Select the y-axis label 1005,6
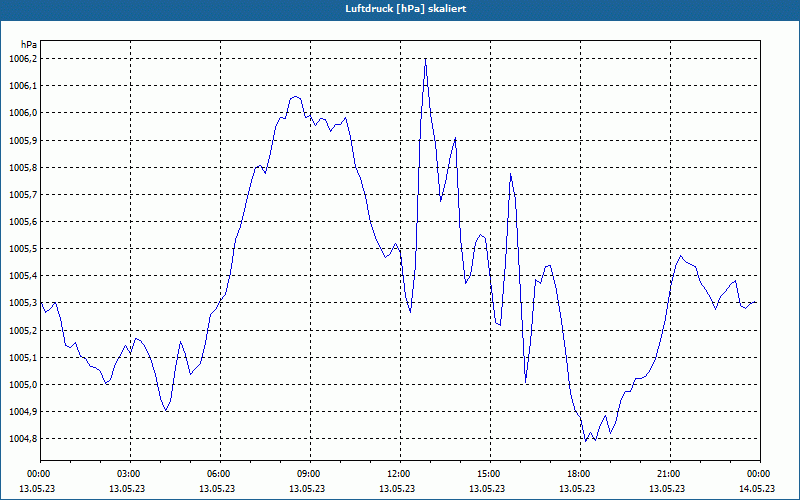 23,221
